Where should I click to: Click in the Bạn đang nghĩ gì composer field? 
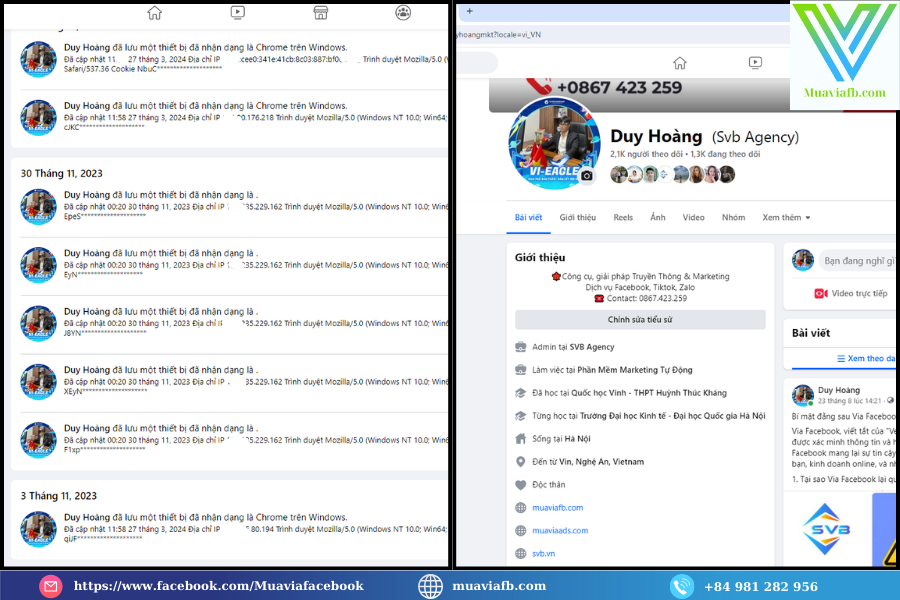tap(858, 261)
